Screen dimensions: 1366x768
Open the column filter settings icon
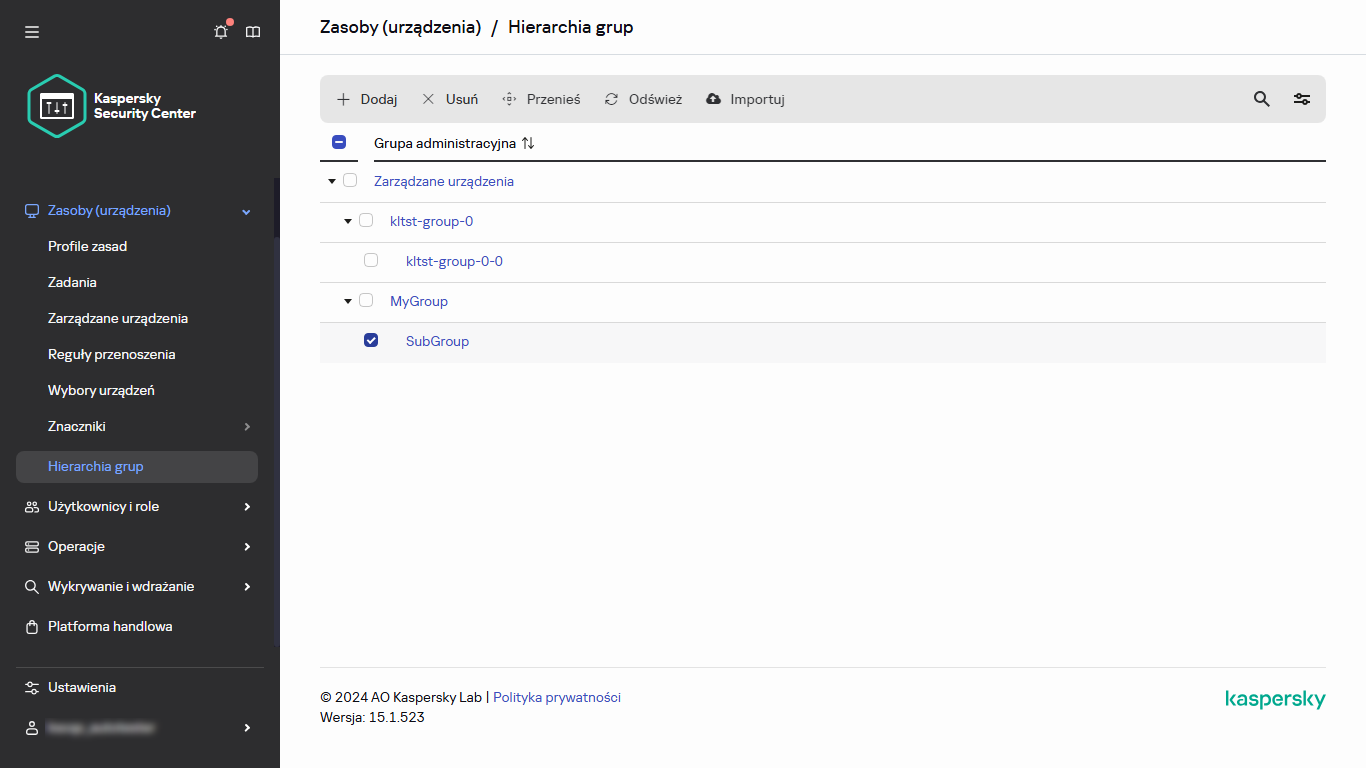click(1301, 98)
